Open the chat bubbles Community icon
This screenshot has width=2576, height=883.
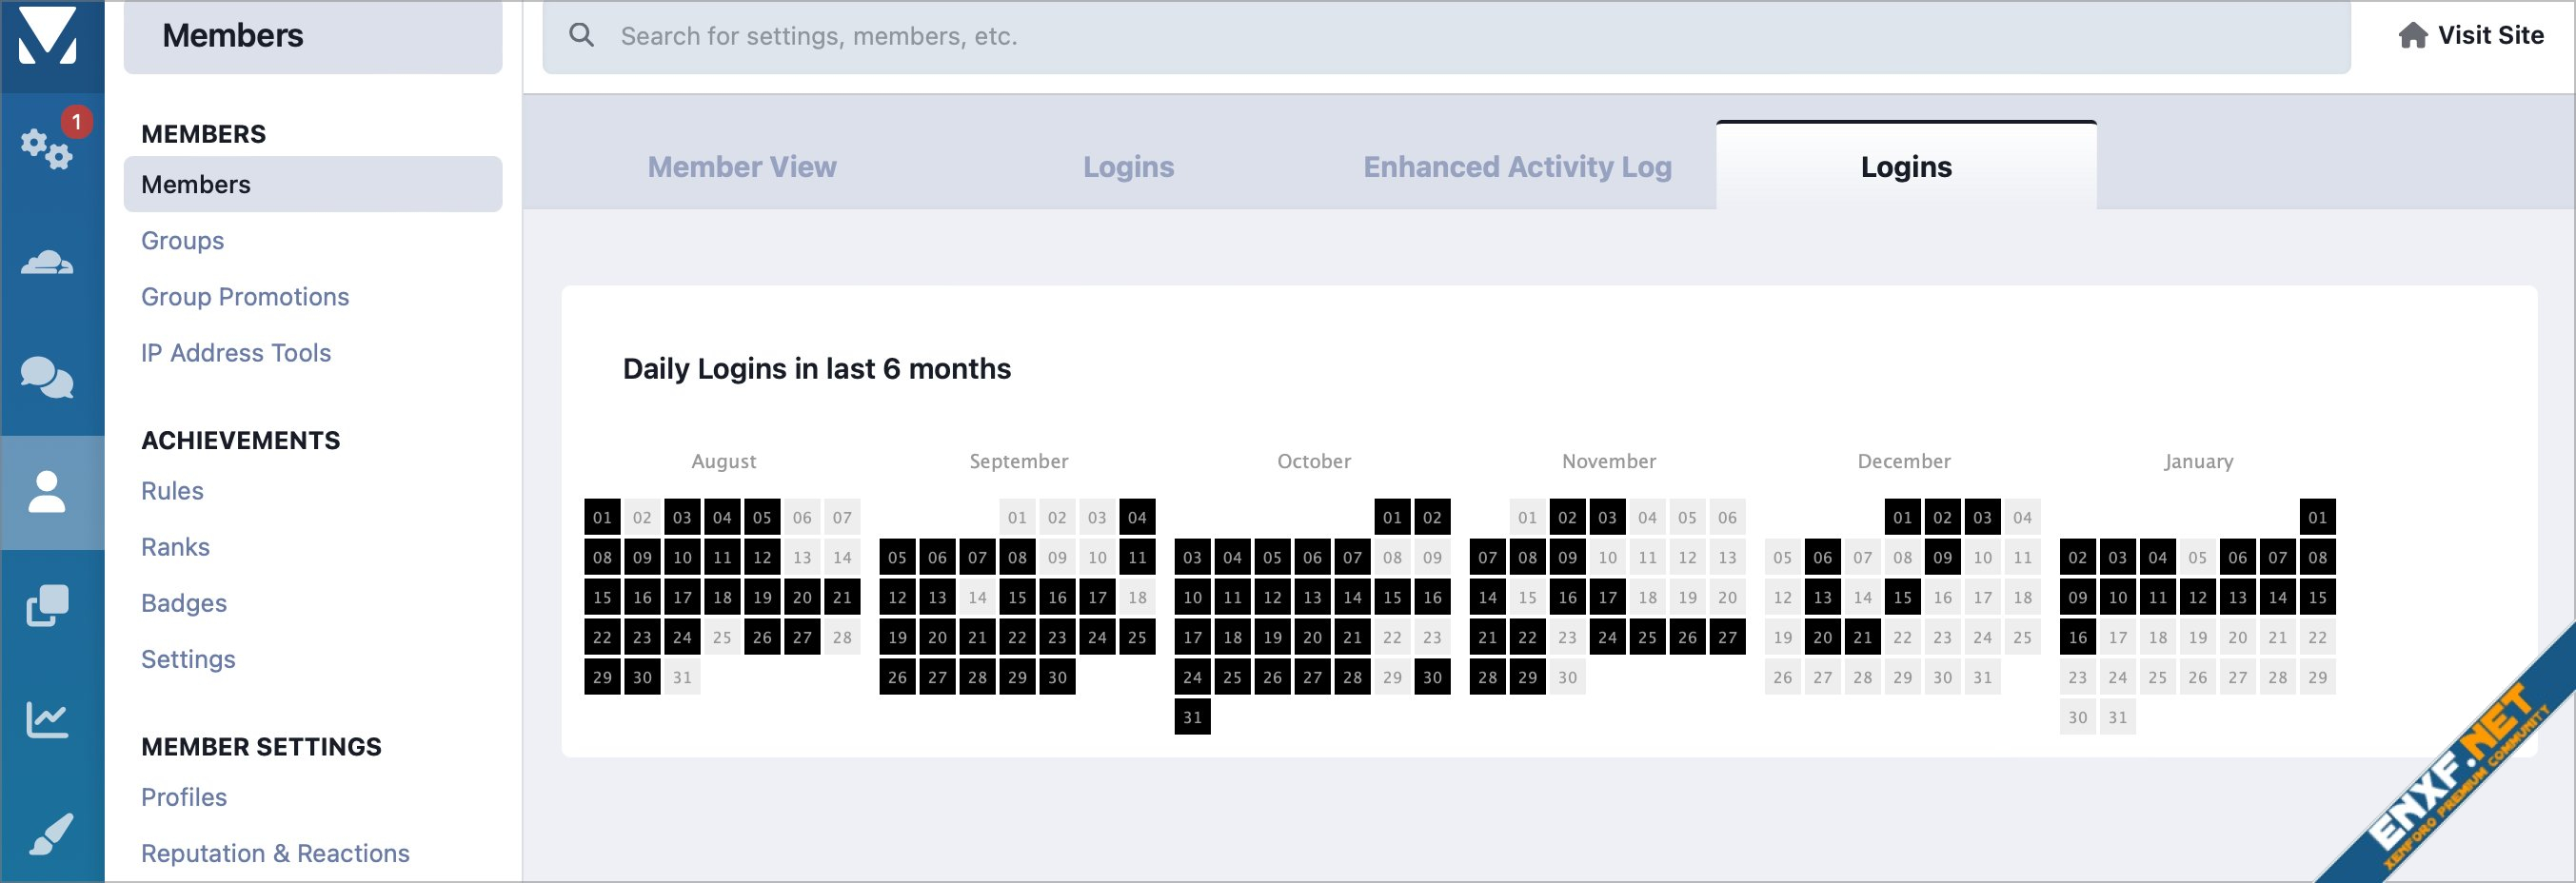click(x=47, y=378)
